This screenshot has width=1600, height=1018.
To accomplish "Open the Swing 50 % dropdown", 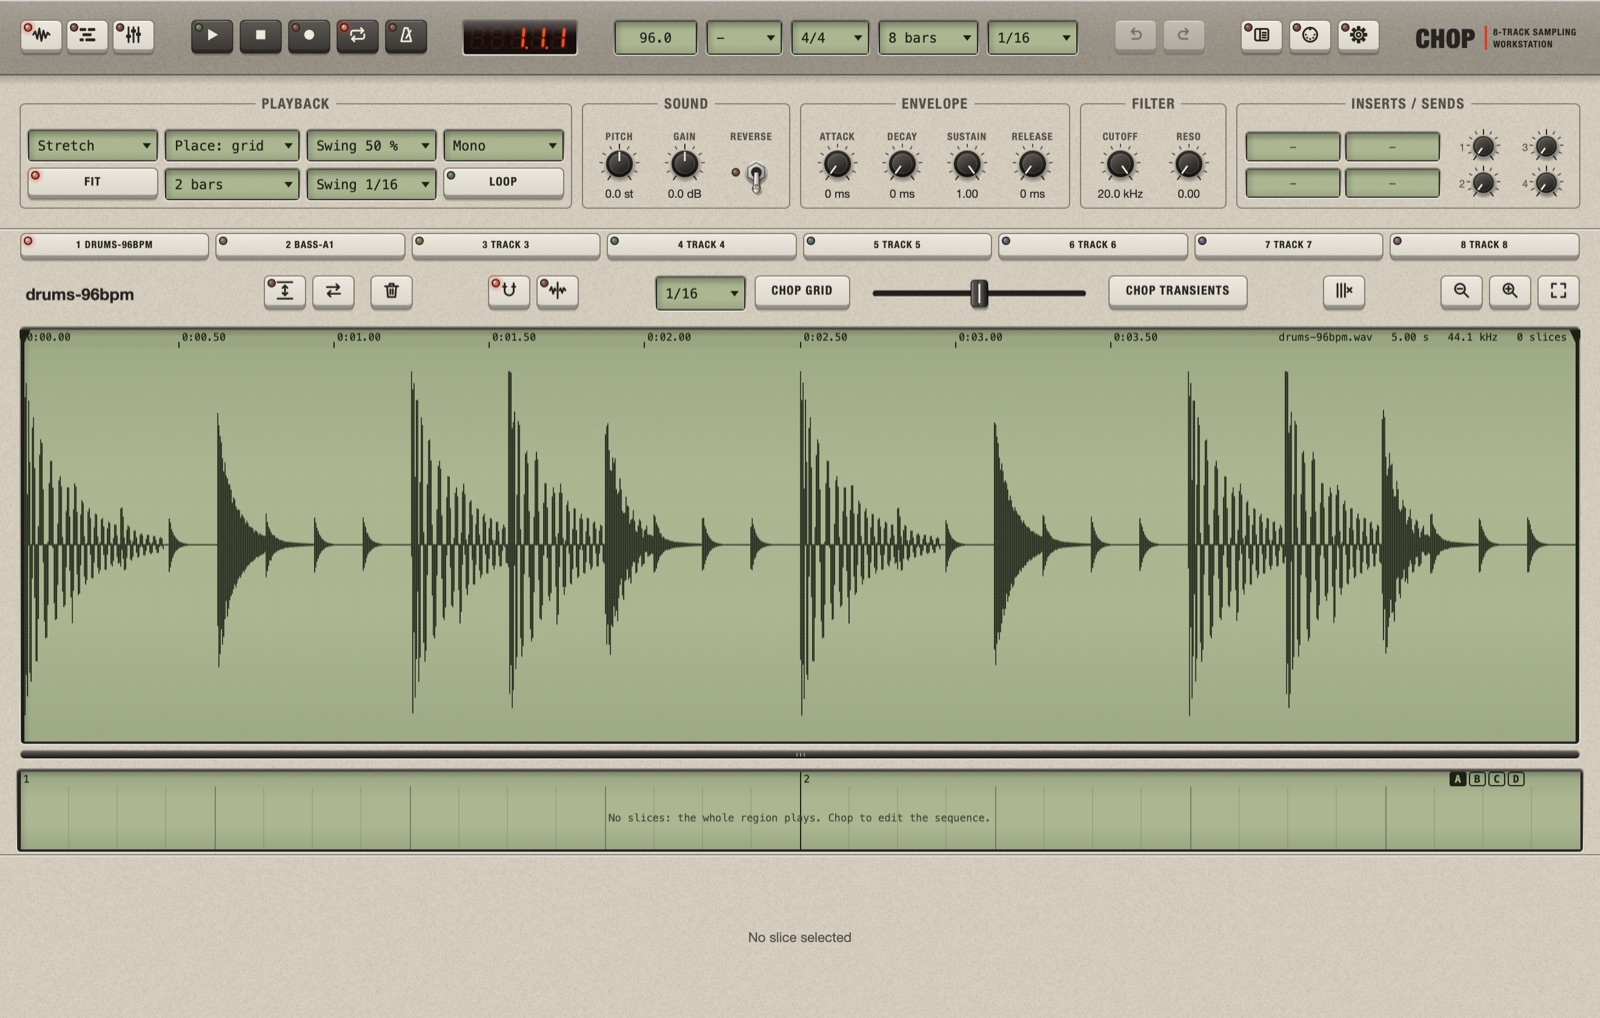I will 371,146.
